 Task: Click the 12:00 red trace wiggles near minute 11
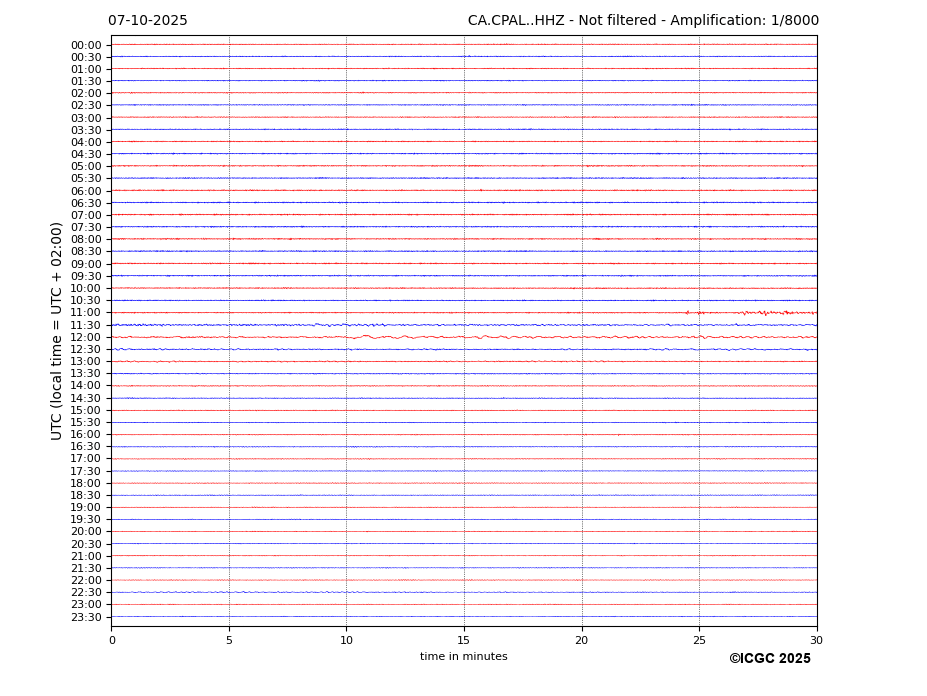370,337
